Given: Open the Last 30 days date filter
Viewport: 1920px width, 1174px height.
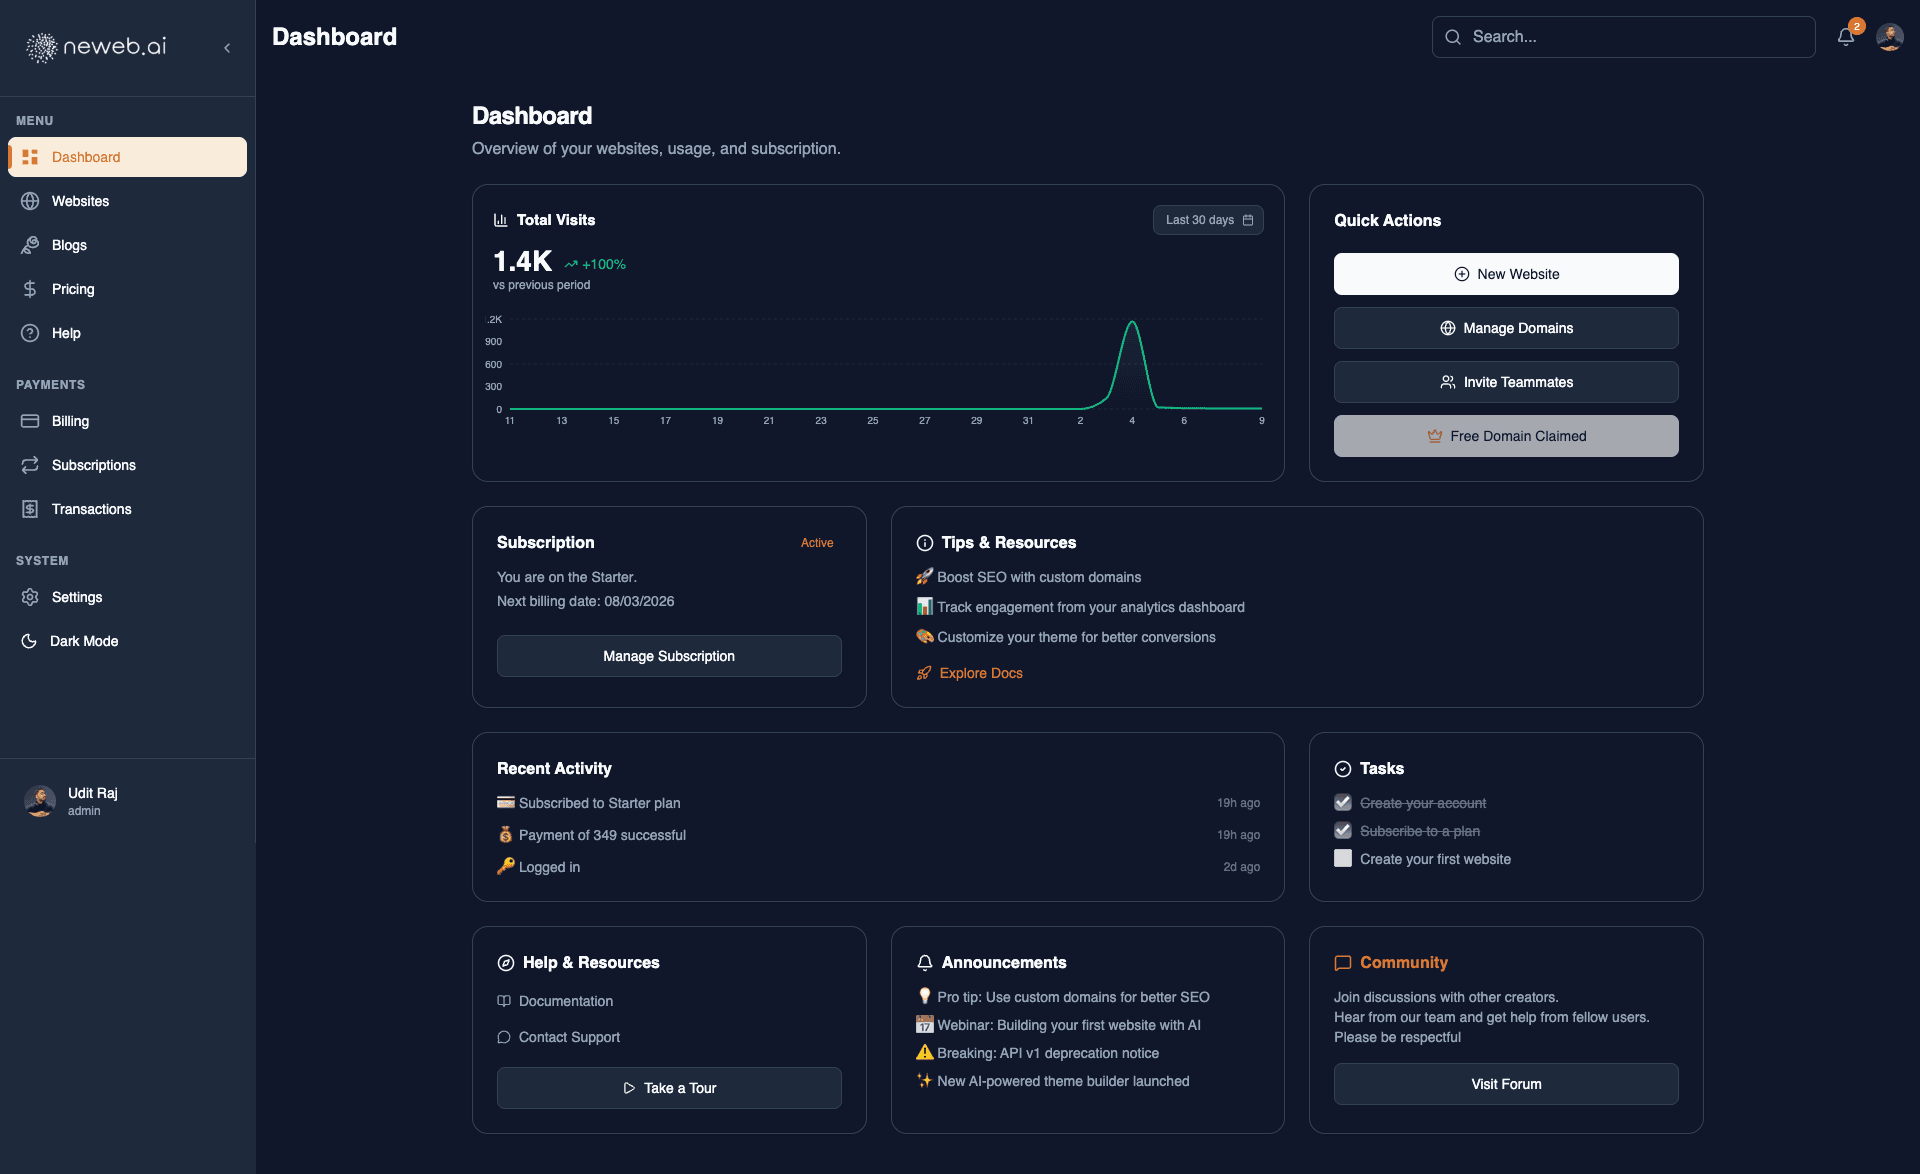Looking at the screenshot, I should click(x=1207, y=220).
